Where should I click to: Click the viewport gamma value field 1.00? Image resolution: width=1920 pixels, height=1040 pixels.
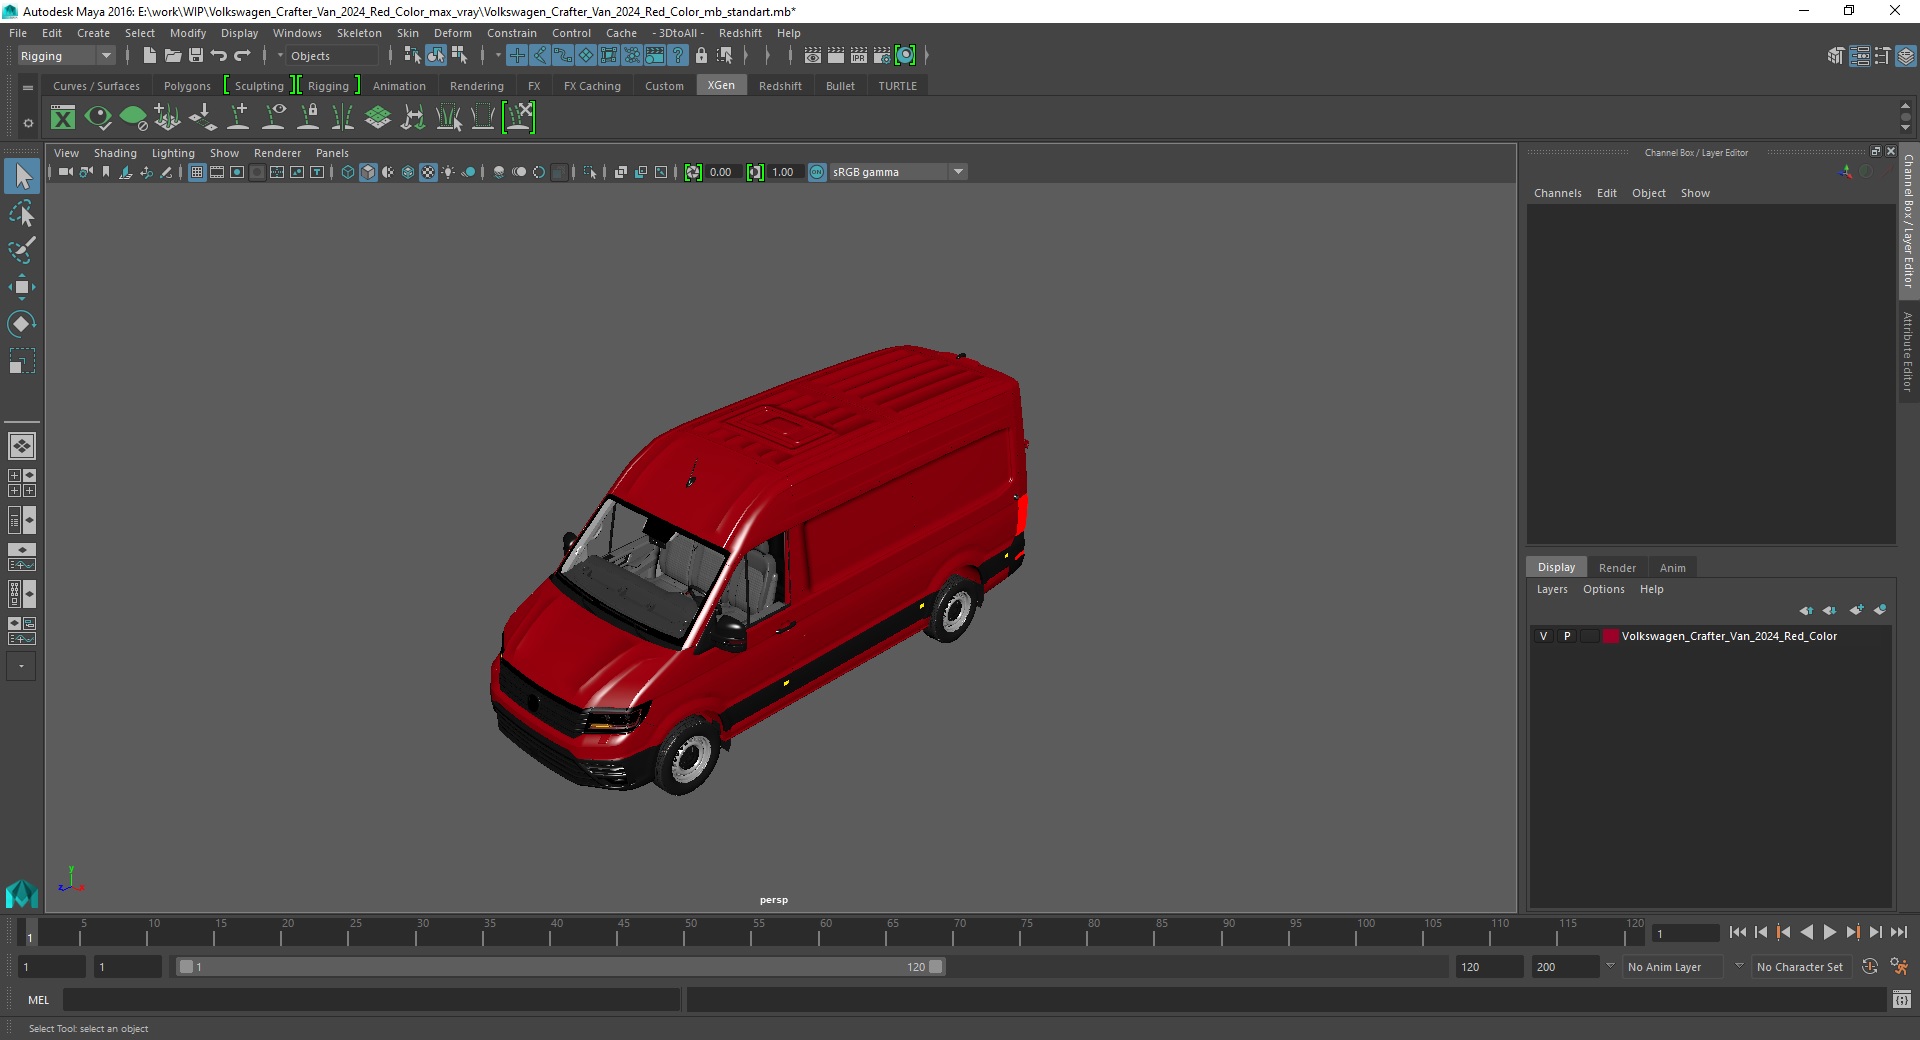pyautogui.click(x=784, y=172)
